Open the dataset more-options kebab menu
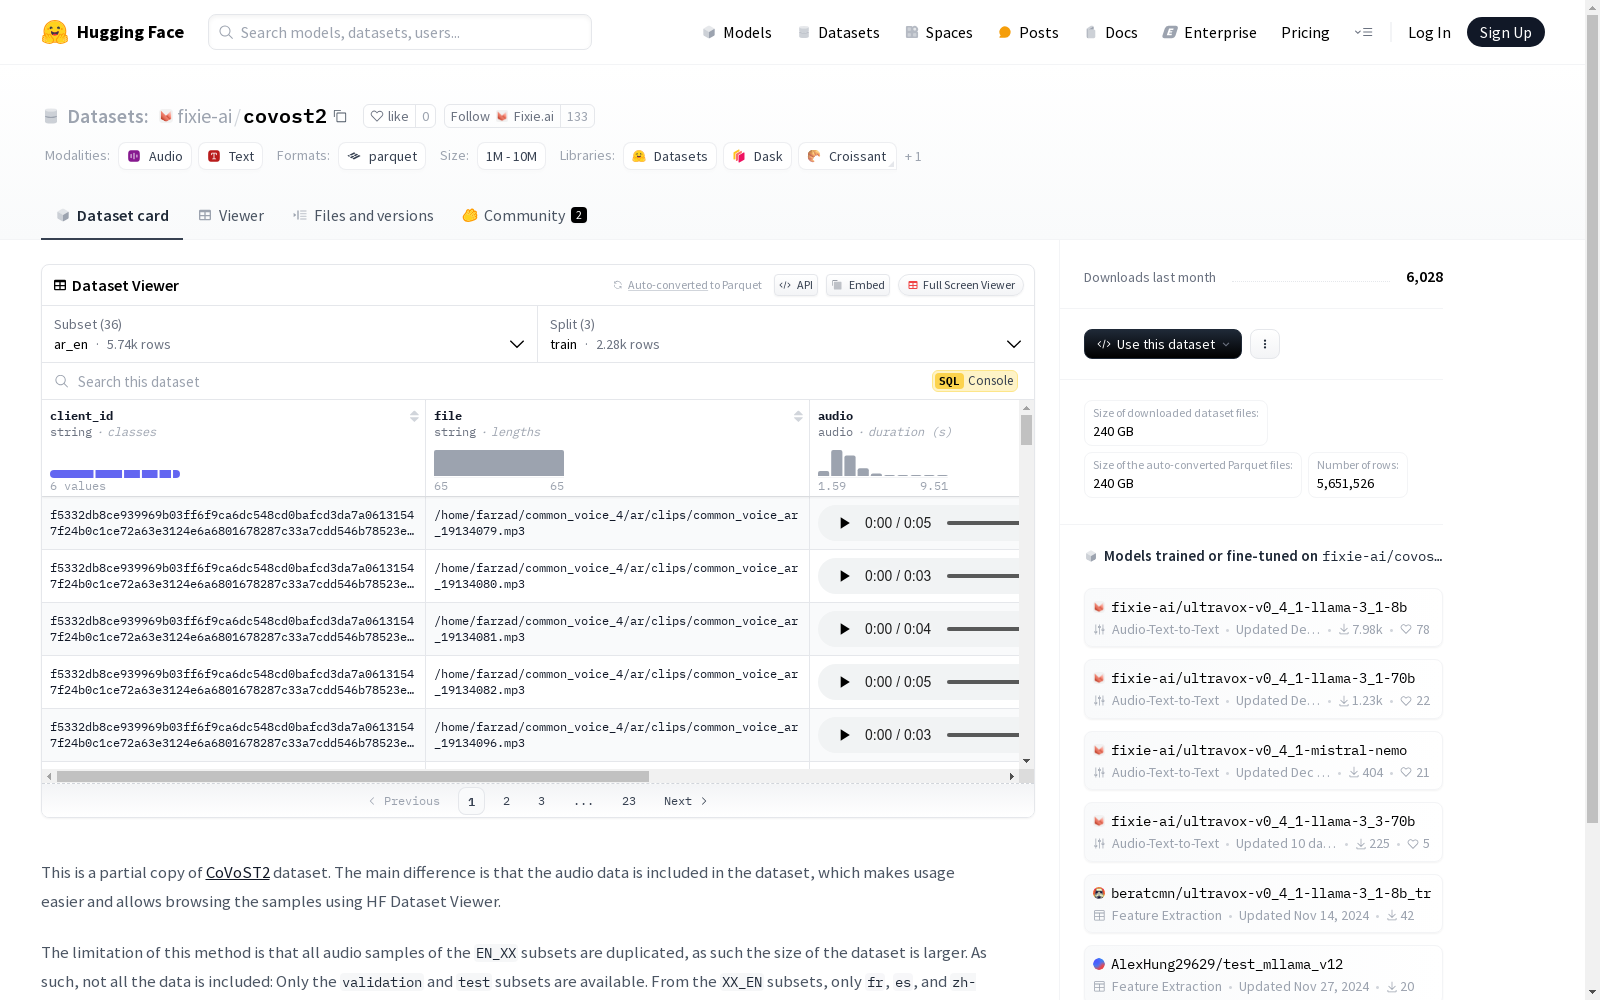This screenshot has width=1600, height=1000. (x=1265, y=344)
